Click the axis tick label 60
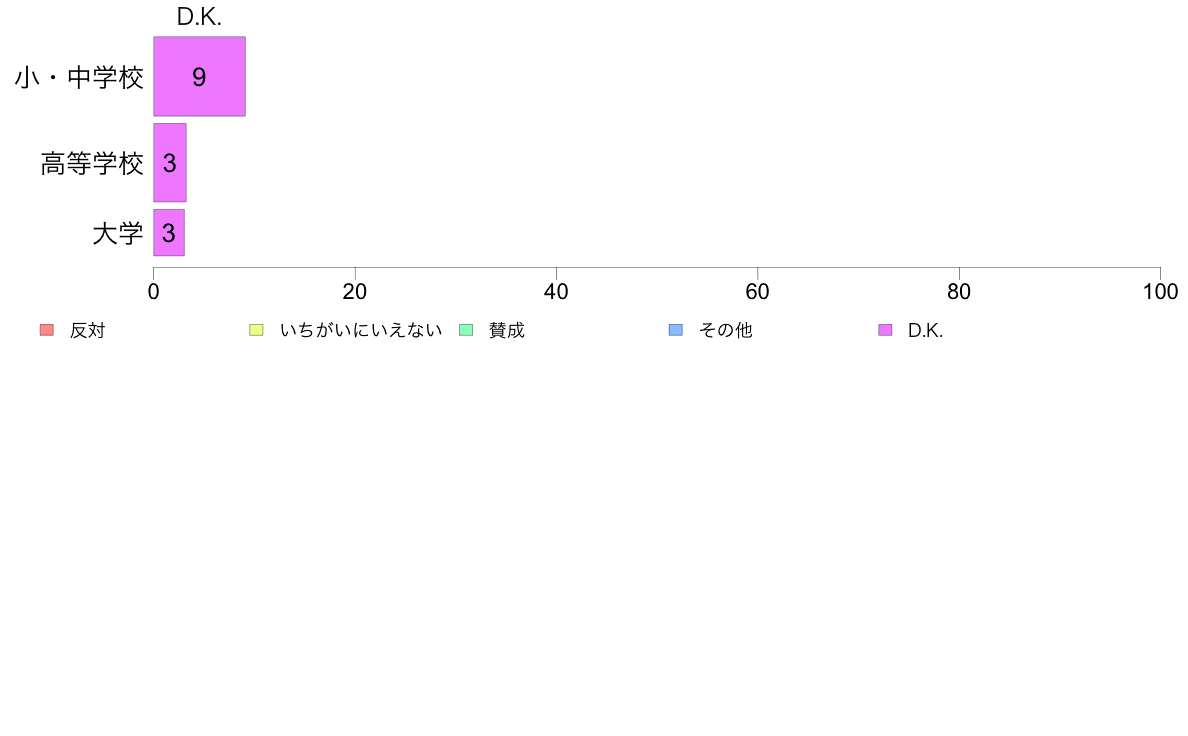This screenshot has width=1188, height=736. [757, 292]
